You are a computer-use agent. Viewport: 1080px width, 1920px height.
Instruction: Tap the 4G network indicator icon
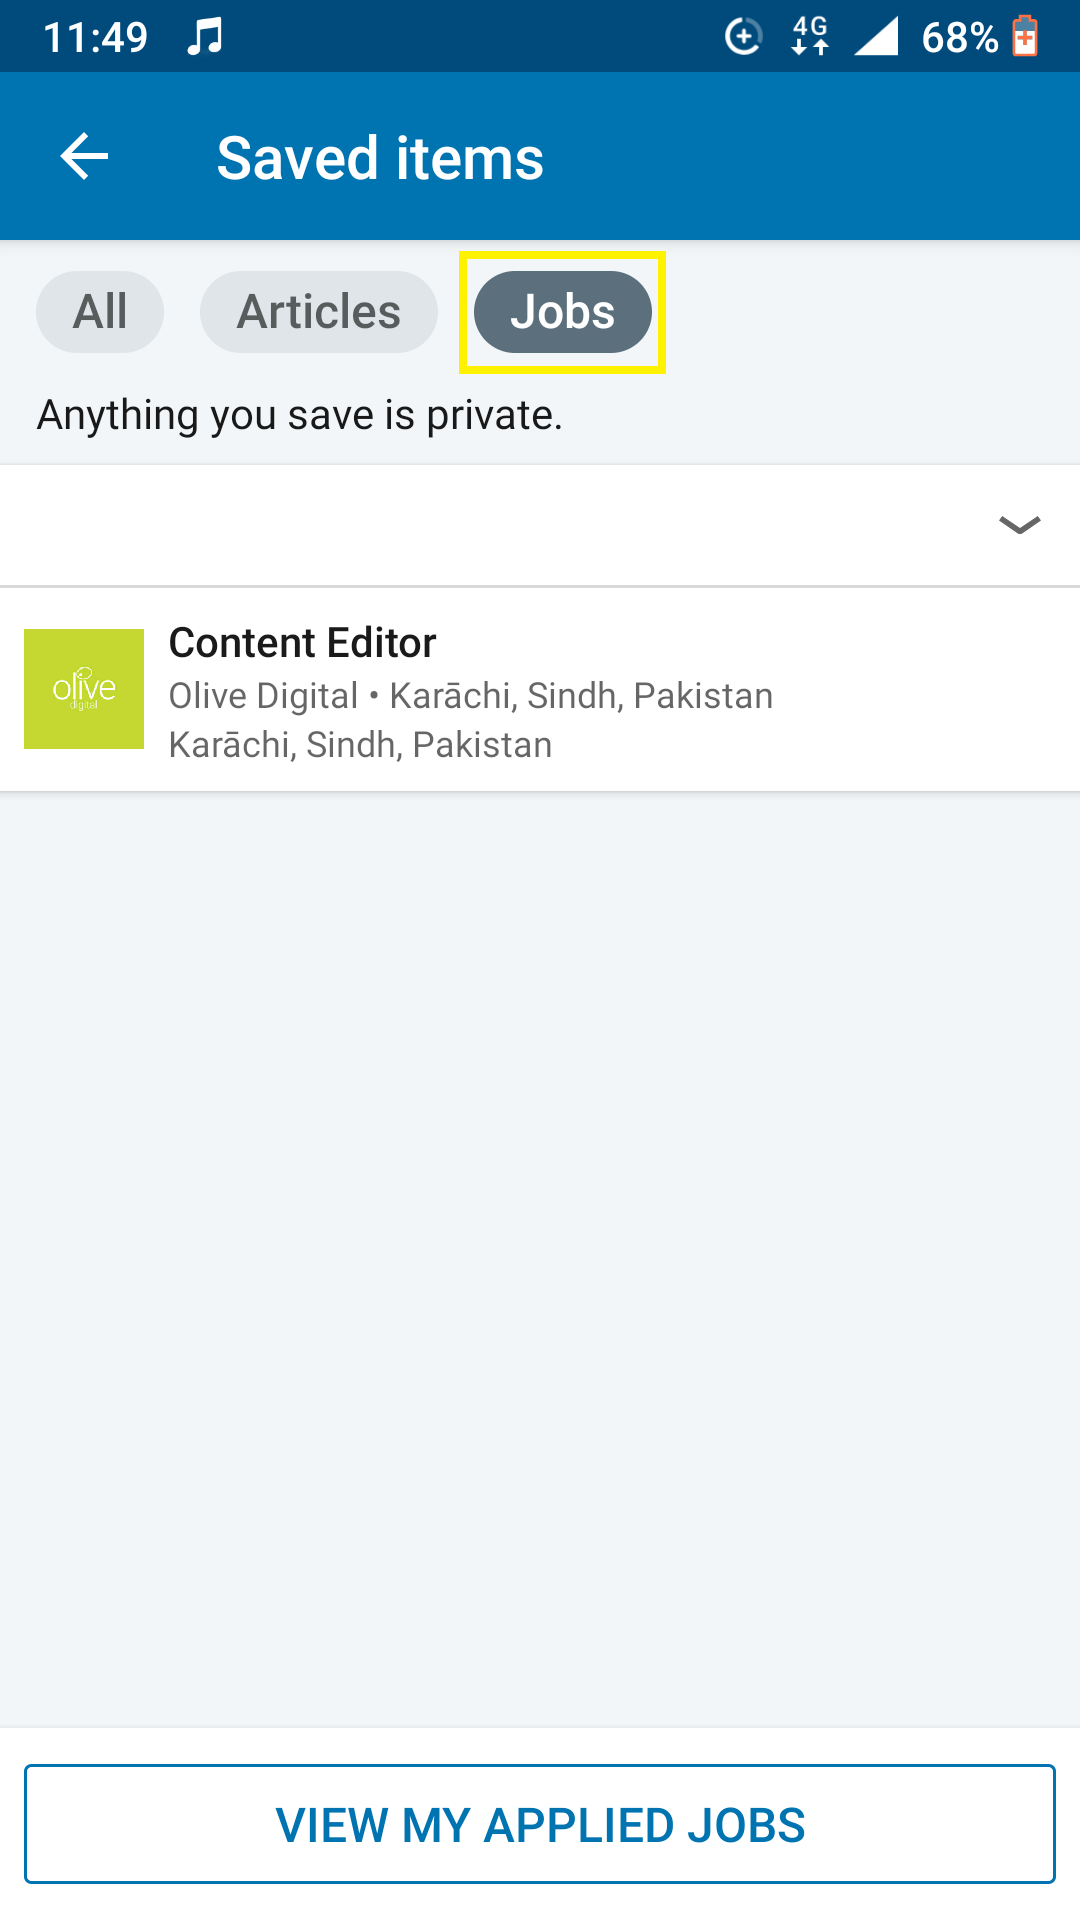coord(810,36)
